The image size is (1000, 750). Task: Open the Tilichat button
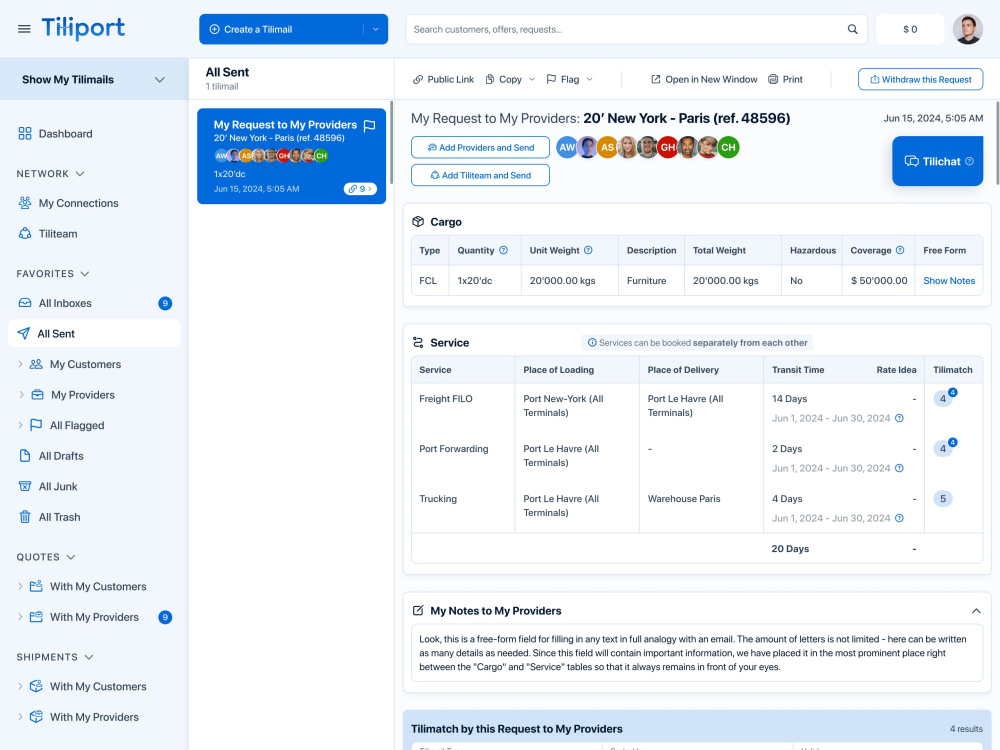click(938, 161)
